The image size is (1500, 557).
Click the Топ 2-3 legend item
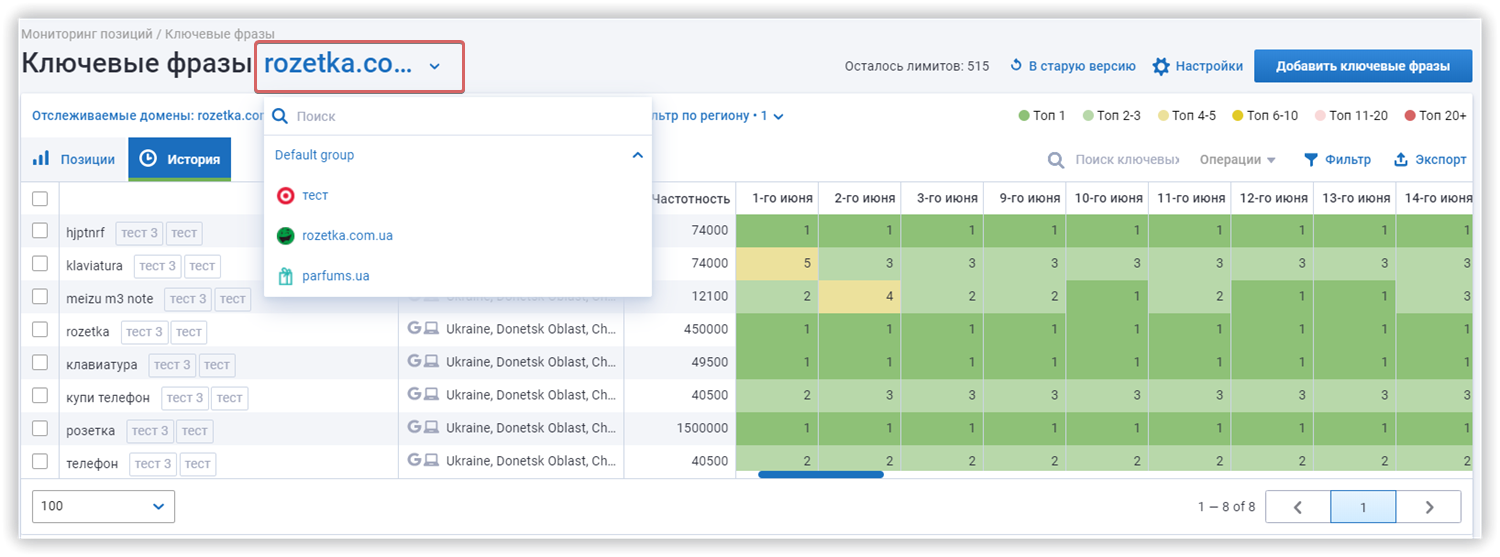pos(1111,116)
